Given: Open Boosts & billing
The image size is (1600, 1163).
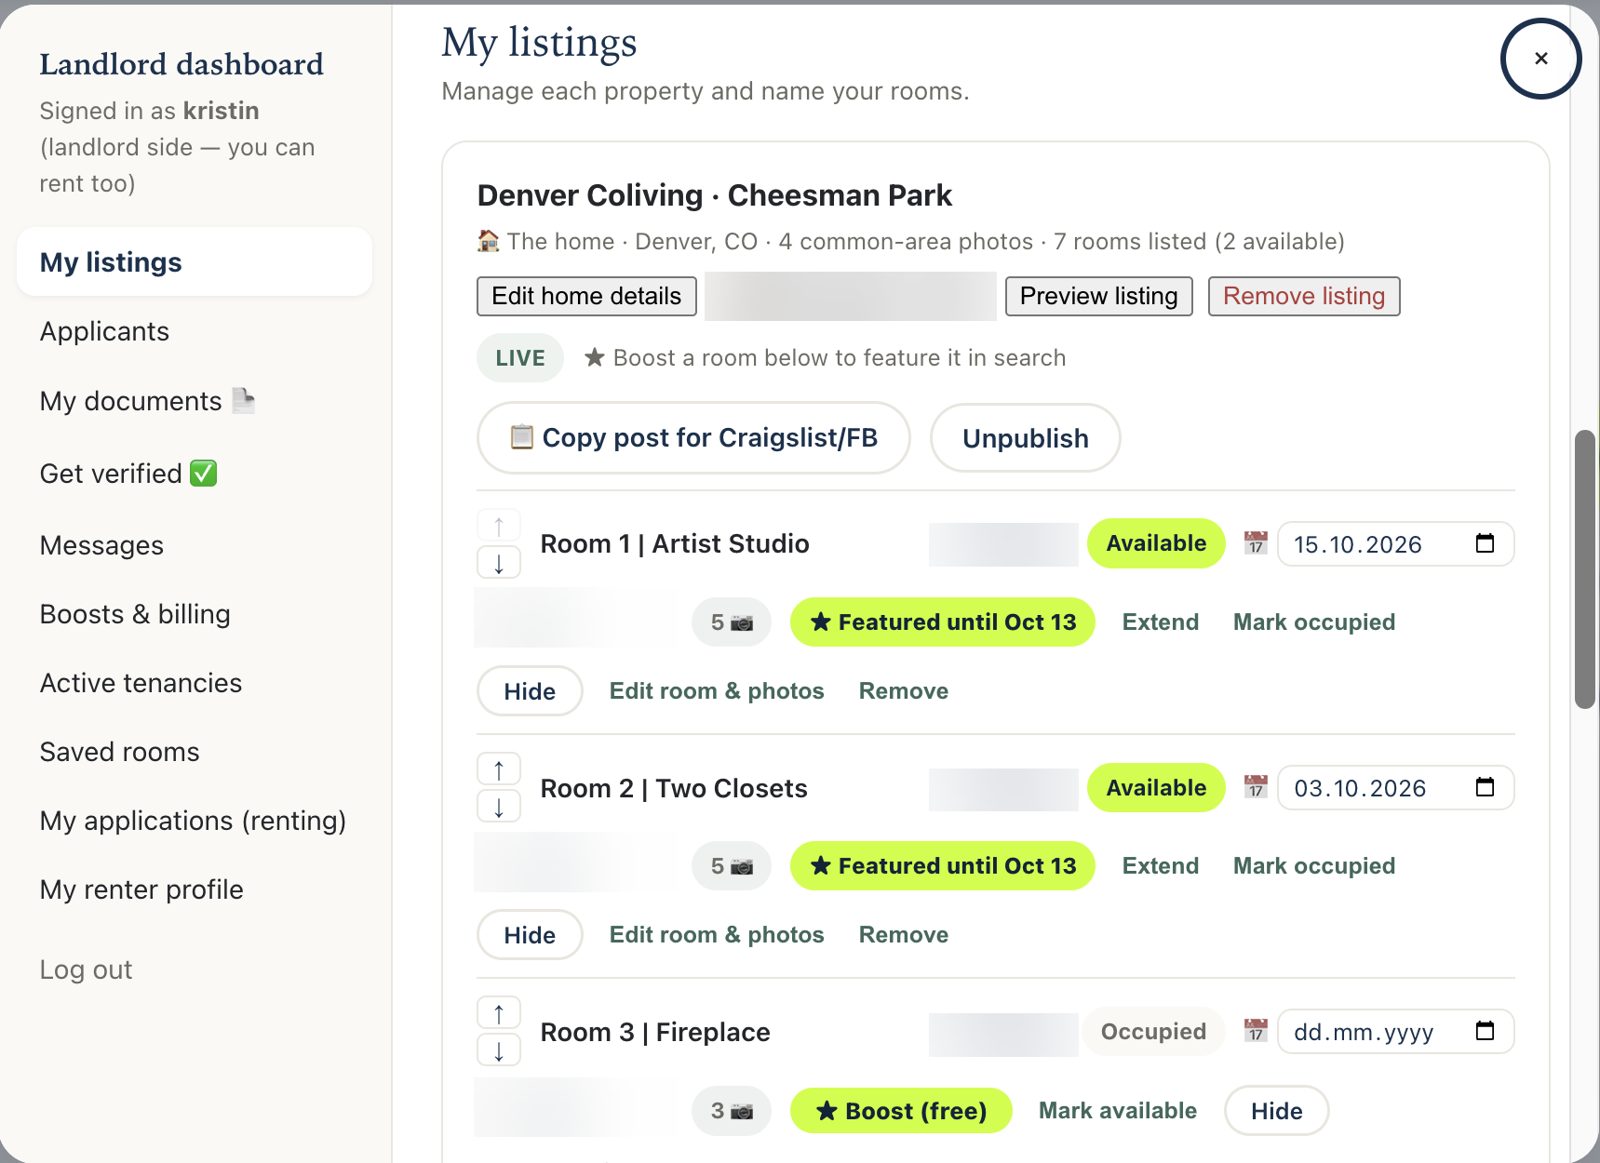Looking at the screenshot, I should [x=135, y=614].
